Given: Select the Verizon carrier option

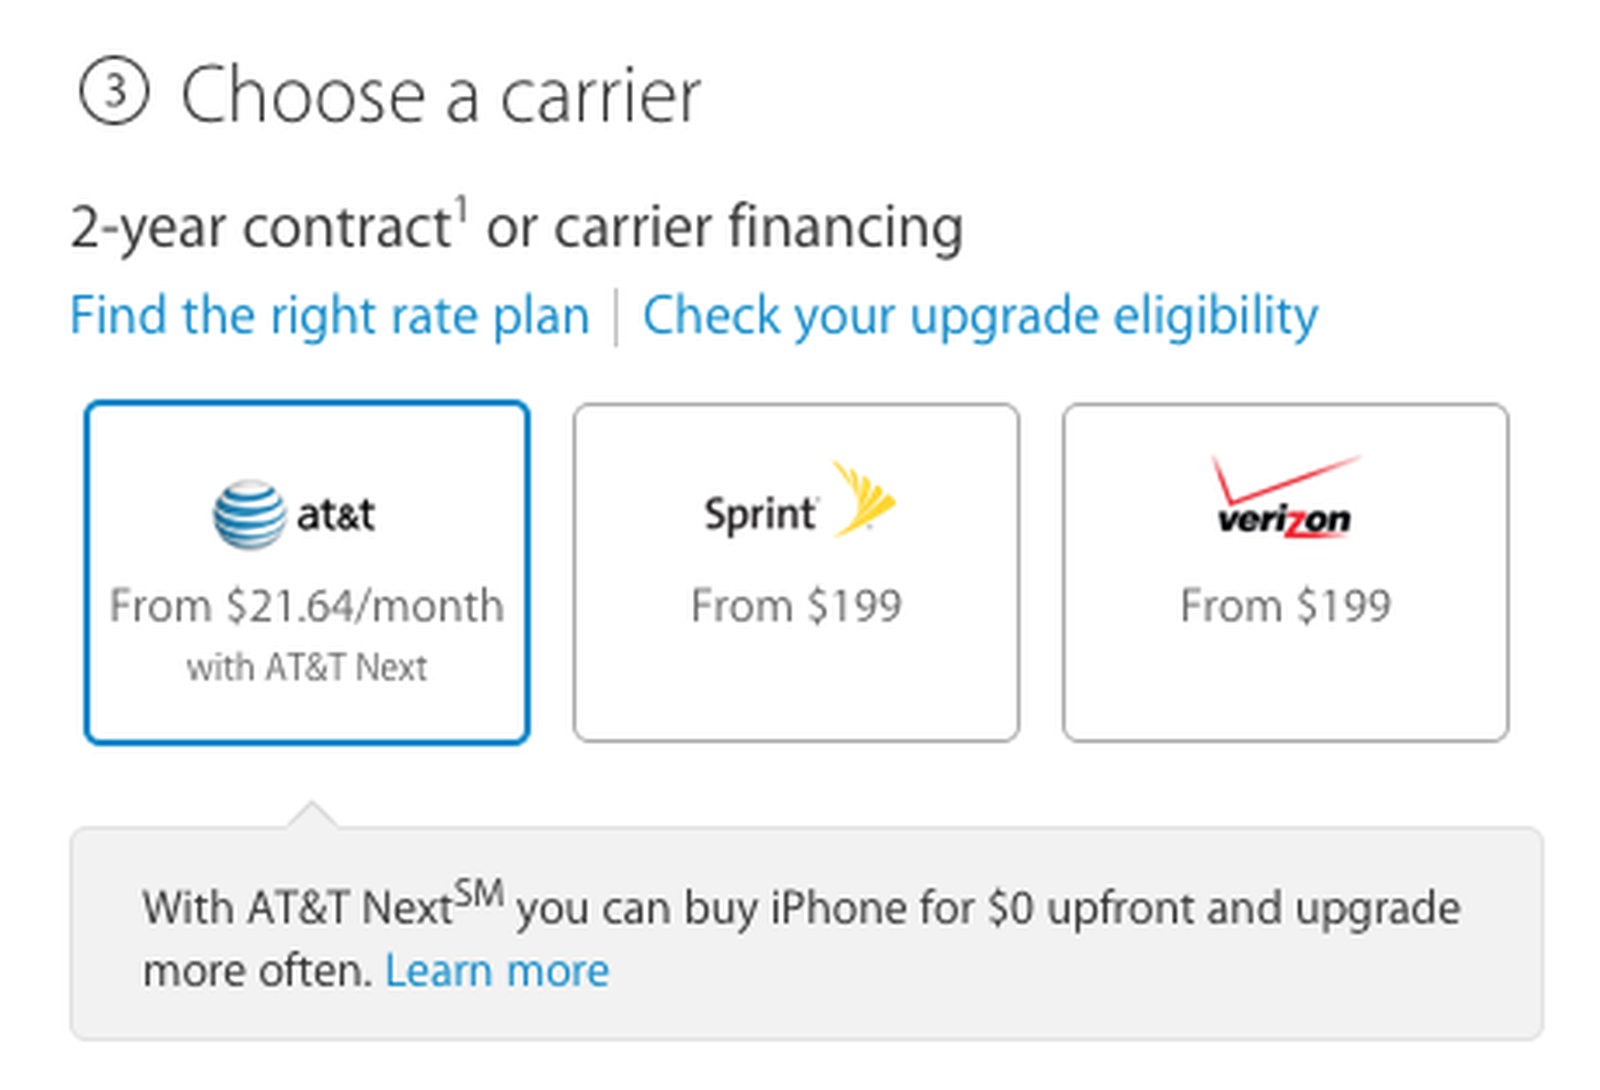Looking at the screenshot, I should [1286, 571].
